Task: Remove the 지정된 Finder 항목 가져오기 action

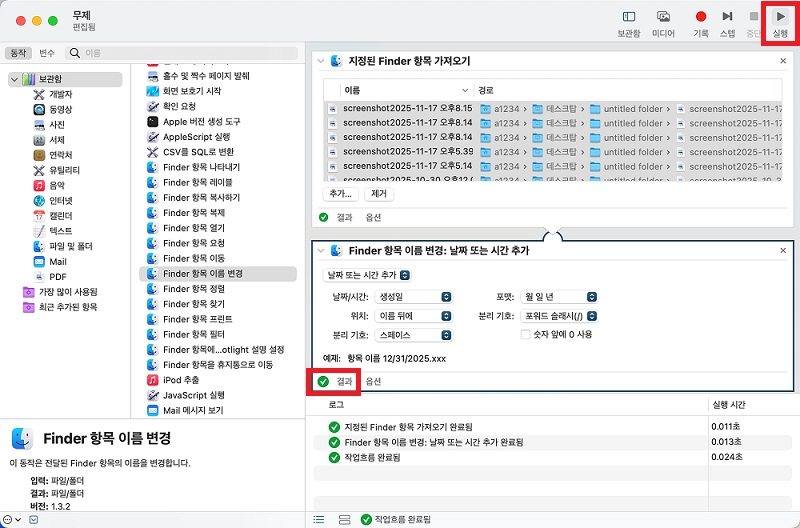Action: tap(783, 61)
